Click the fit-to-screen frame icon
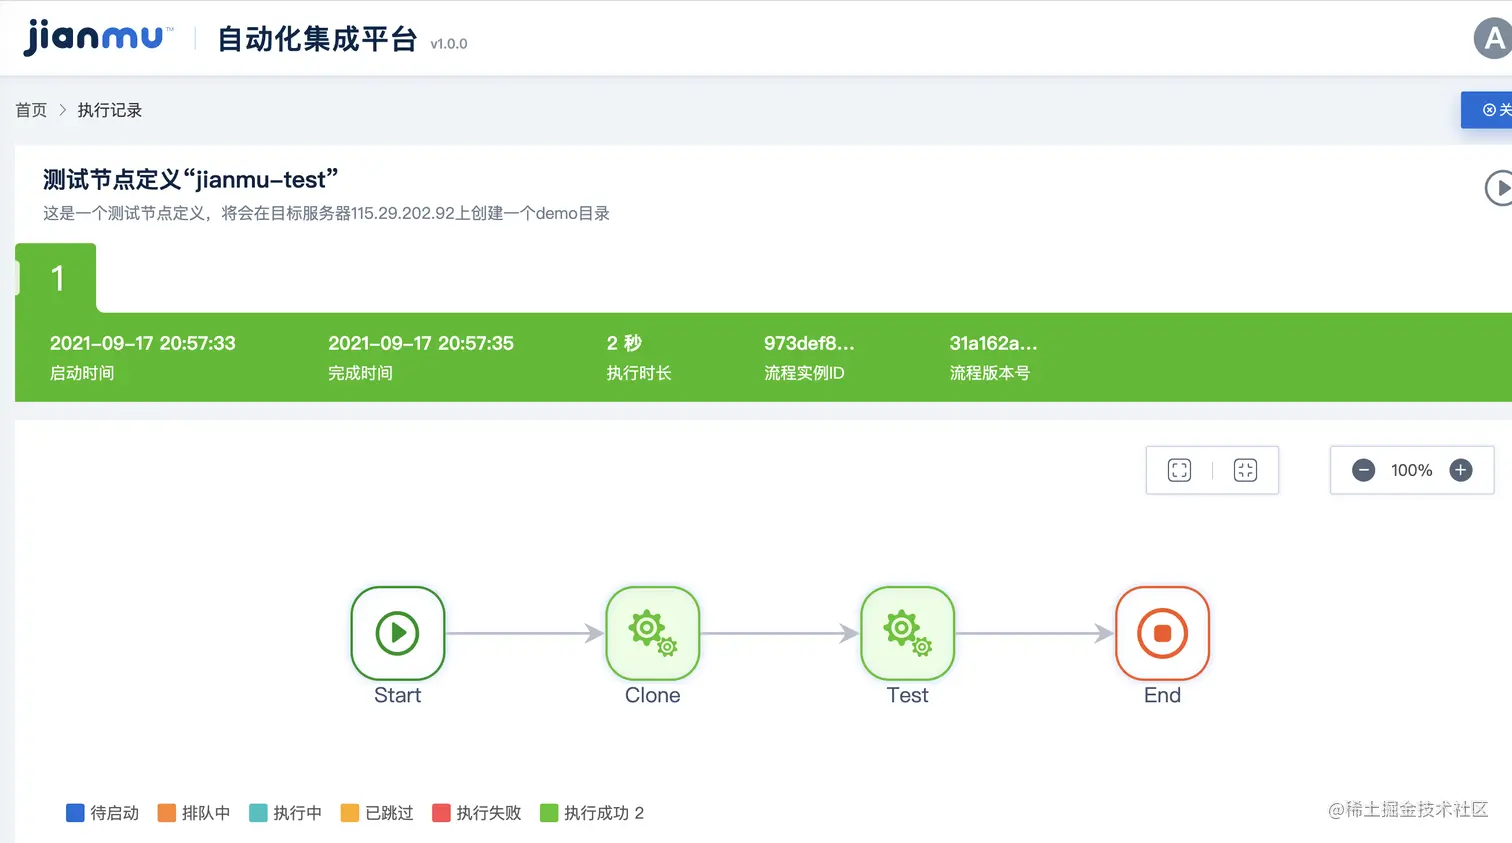Viewport: 1512px width, 843px height. click(1180, 470)
